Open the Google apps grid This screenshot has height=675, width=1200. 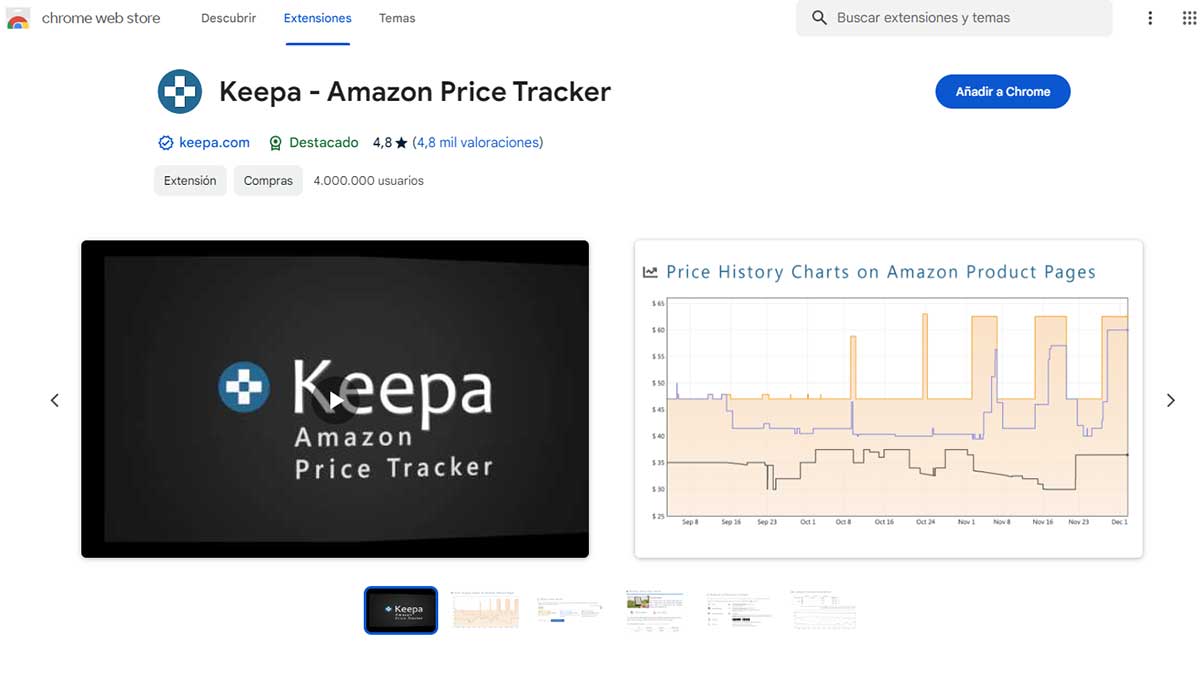[x=1190, y=18]
